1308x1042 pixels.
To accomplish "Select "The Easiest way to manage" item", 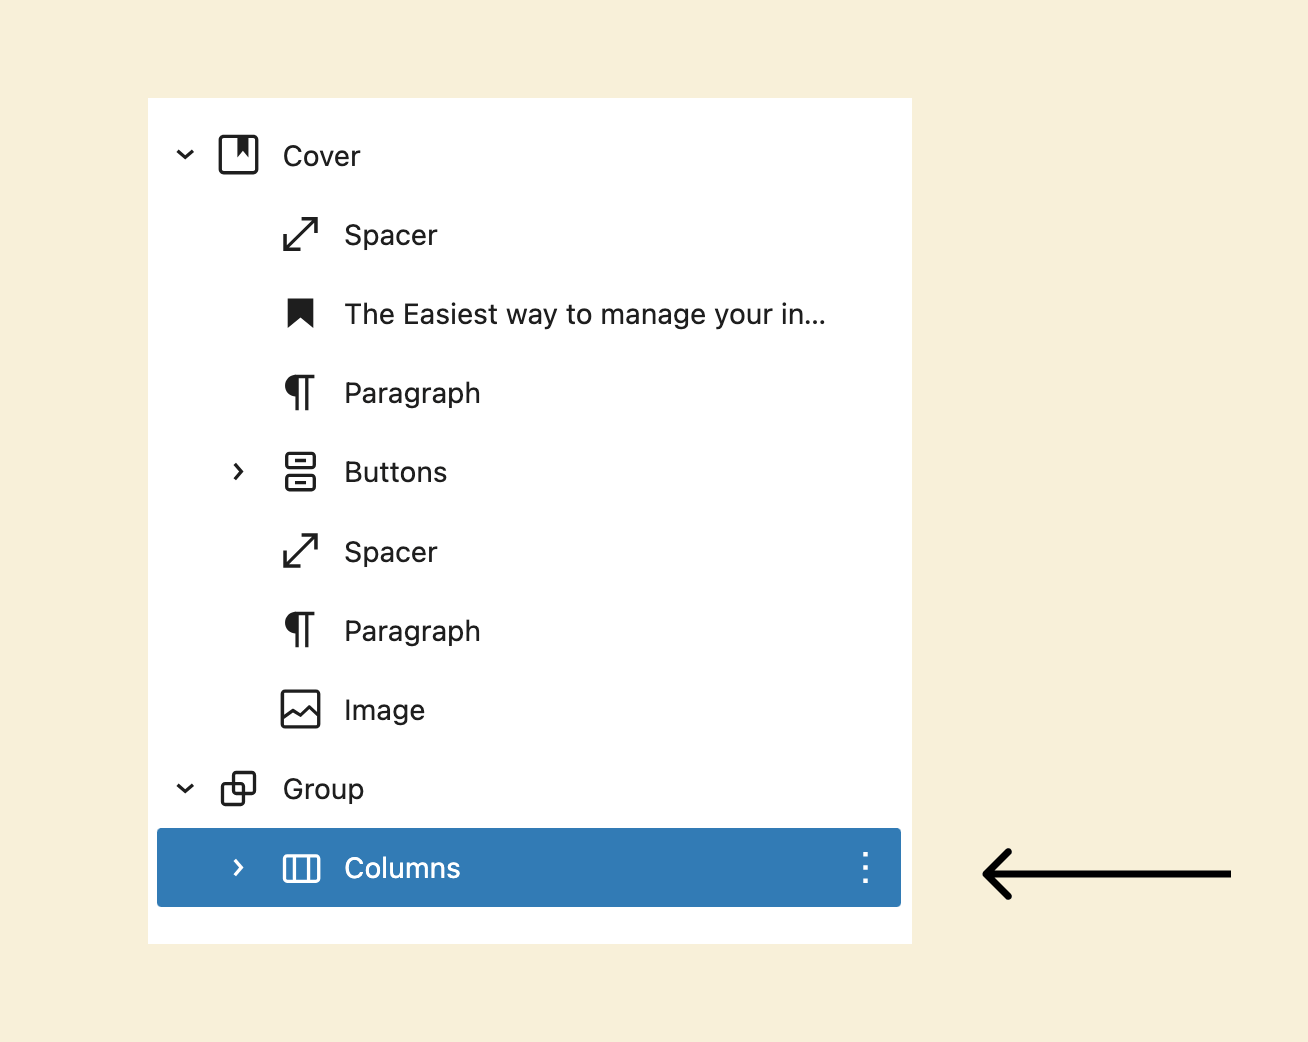I will [x=584, y=314].
